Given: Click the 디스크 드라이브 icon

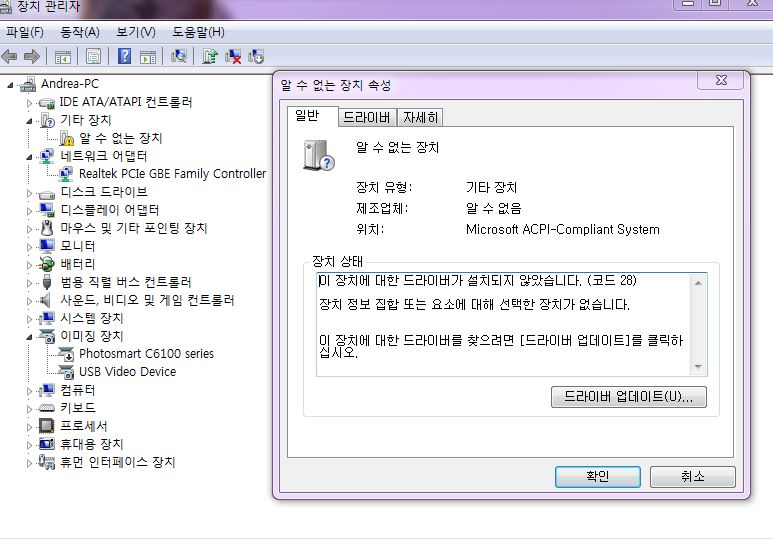Looking at the screenshot, I should click(x=47, y=193).
